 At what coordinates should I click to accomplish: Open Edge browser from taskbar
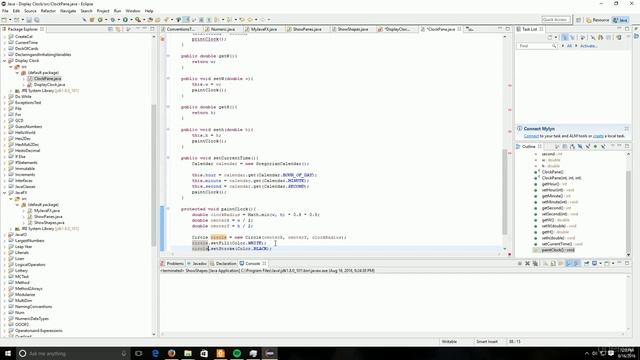(x=155, y=353)
